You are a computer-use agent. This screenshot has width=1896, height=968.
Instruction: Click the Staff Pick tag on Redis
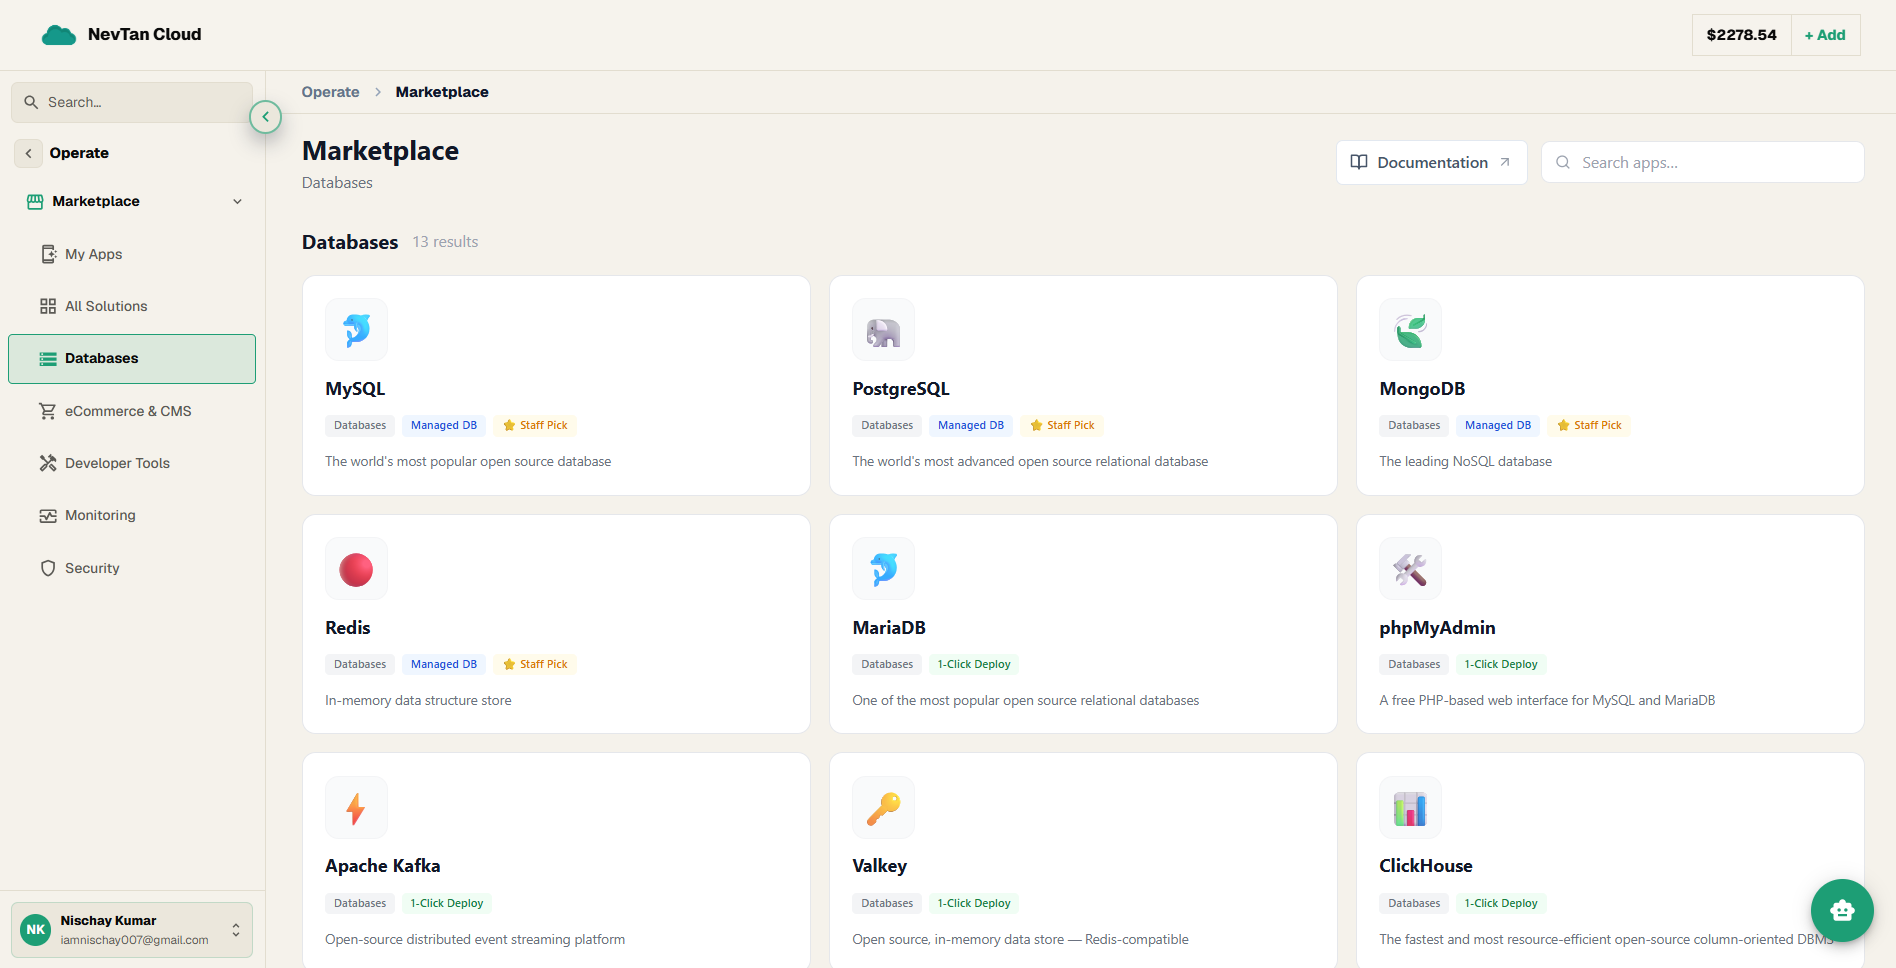(x=535, y=664)
